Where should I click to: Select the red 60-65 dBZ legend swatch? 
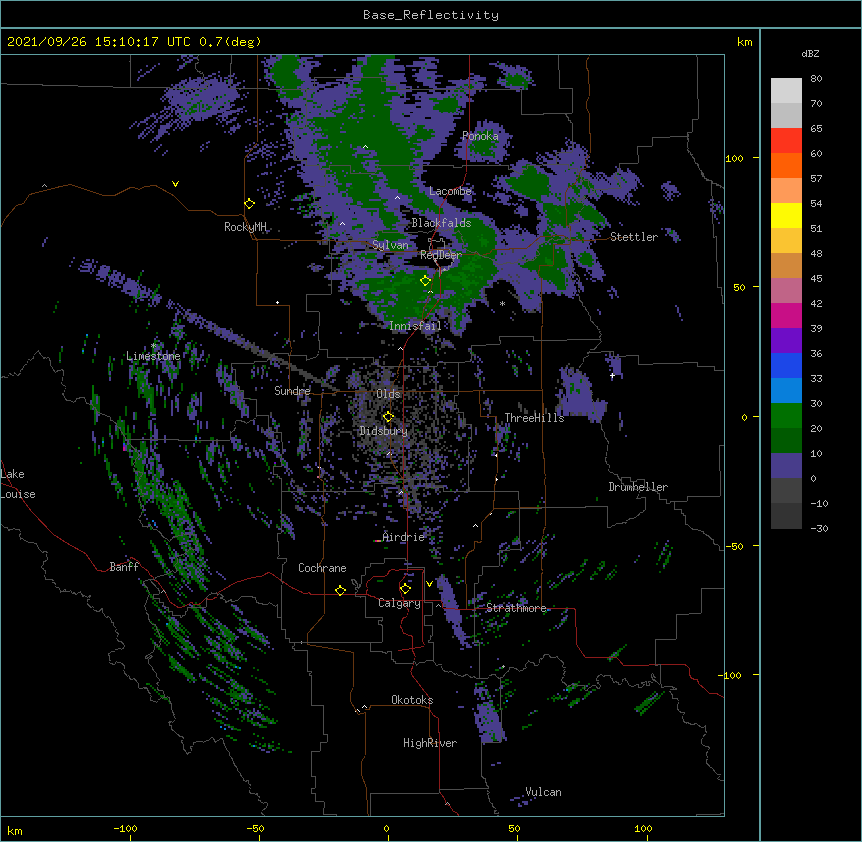786,141
